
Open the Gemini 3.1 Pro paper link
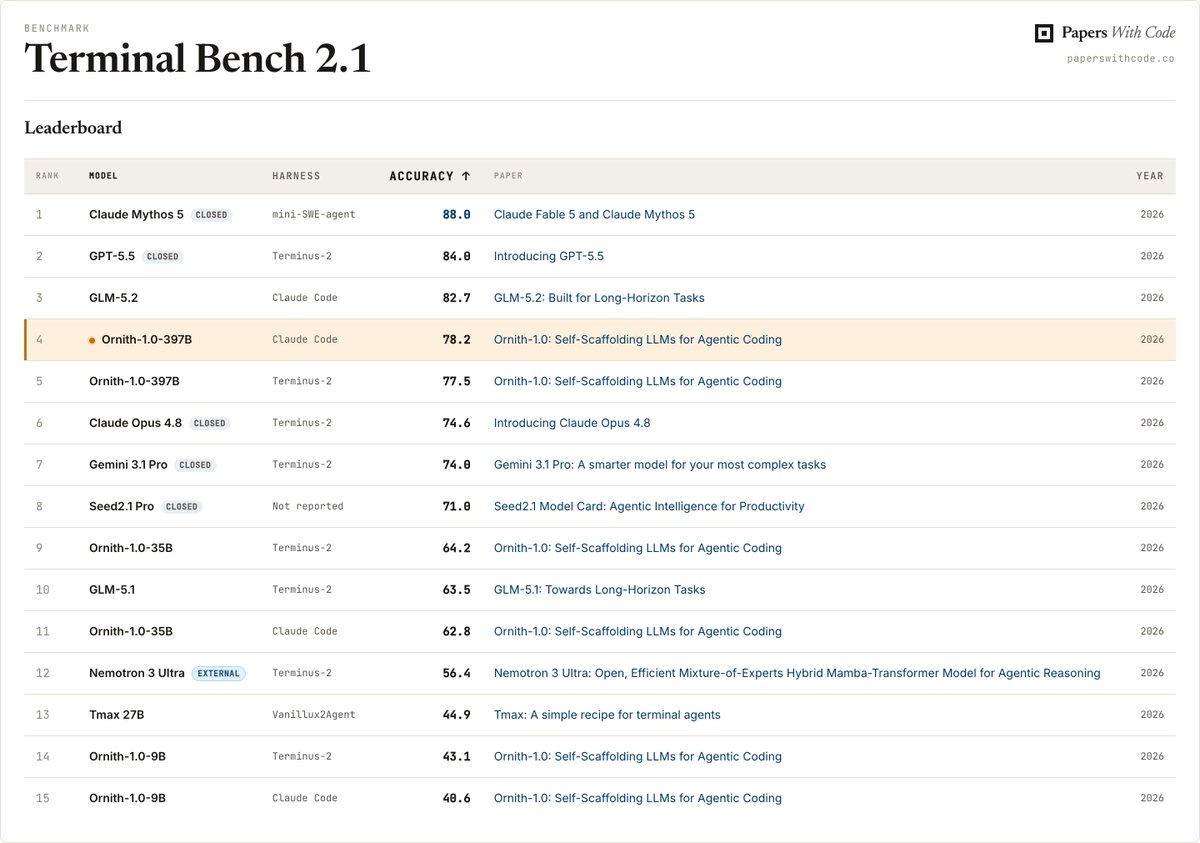(660, 465)
